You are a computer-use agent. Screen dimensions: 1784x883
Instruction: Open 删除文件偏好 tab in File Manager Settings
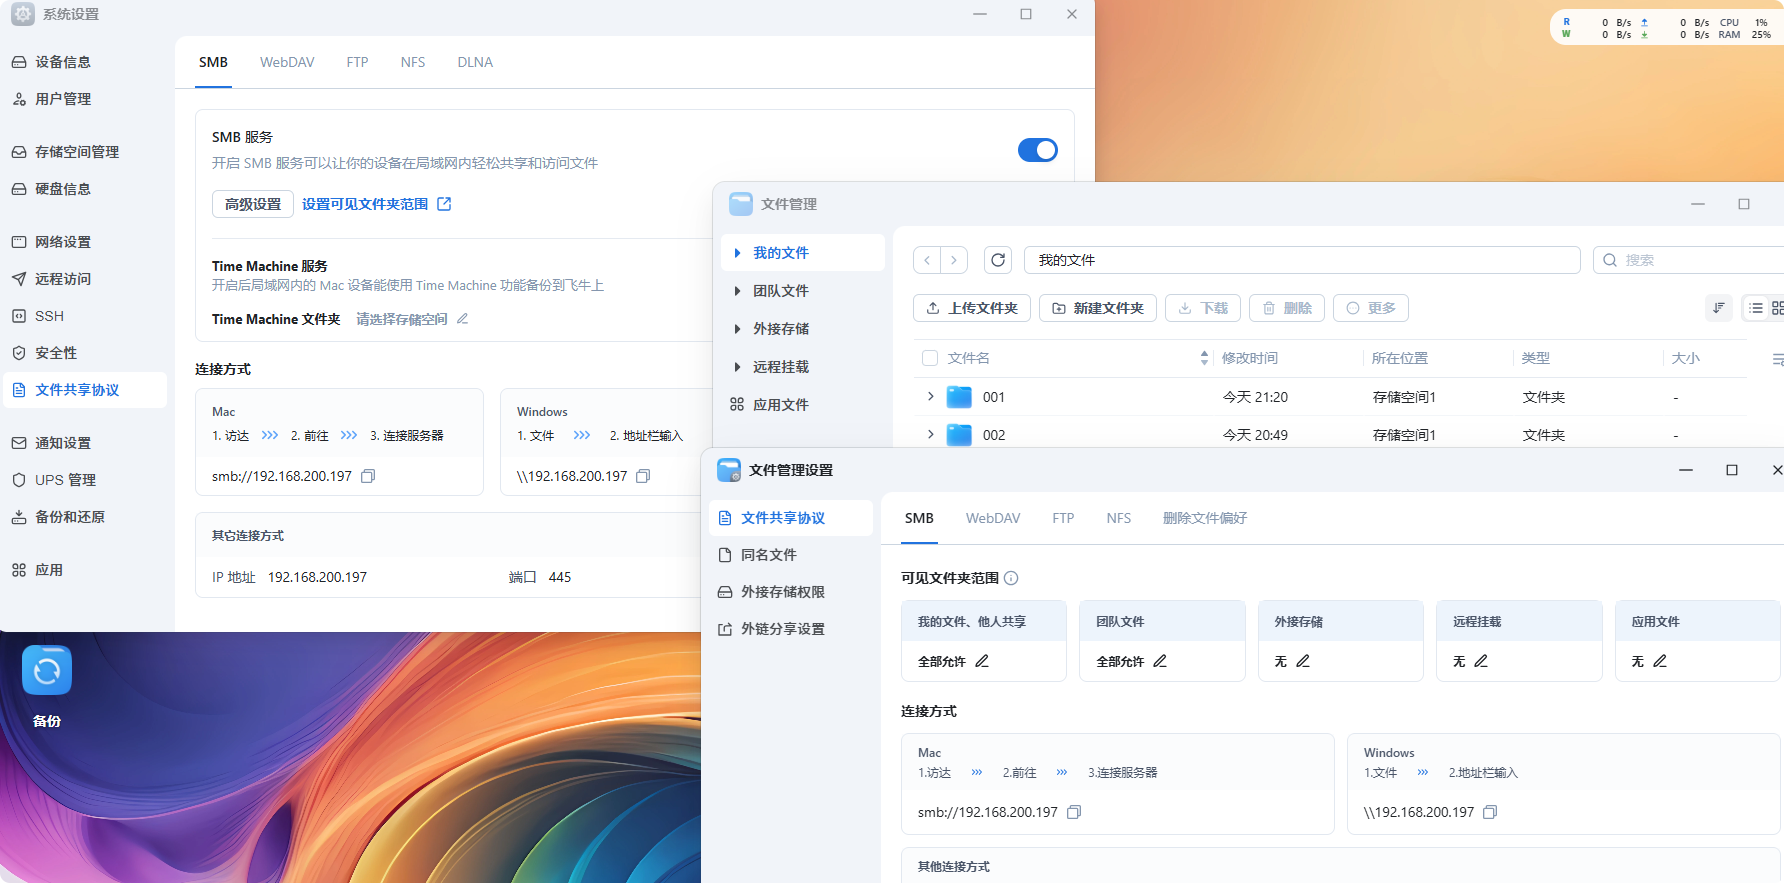tap(1205, 518)
